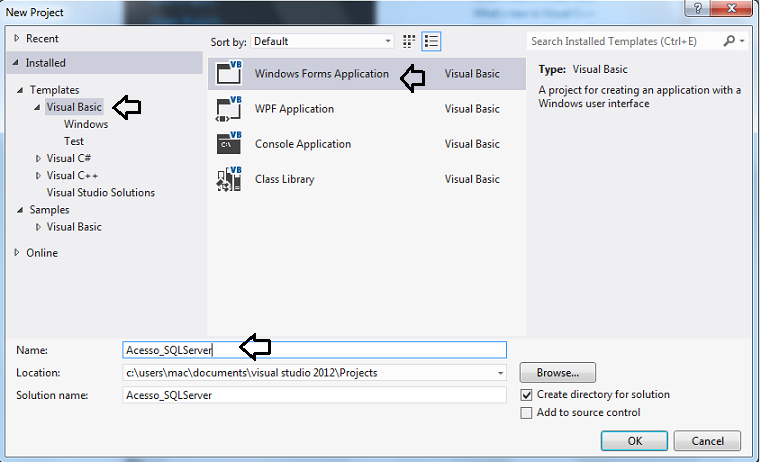Click the Recent section label
The height and width of the screenshot is (462, 761).
click(42, 38)
